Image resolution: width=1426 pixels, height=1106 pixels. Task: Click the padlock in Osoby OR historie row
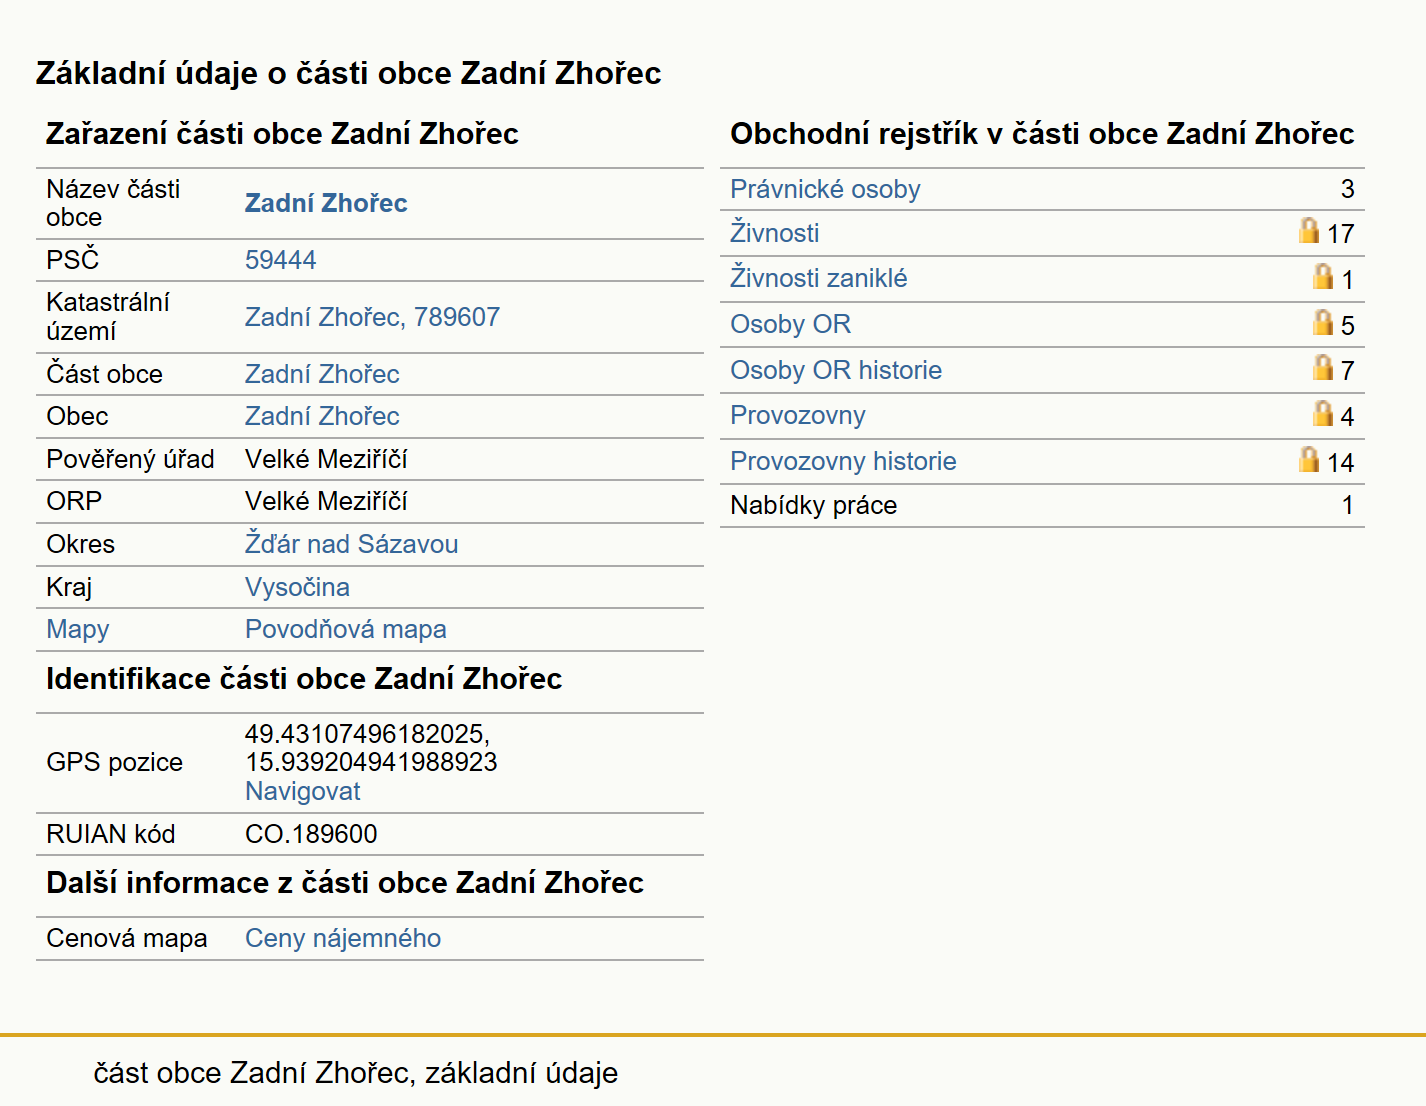[1323, 368]
